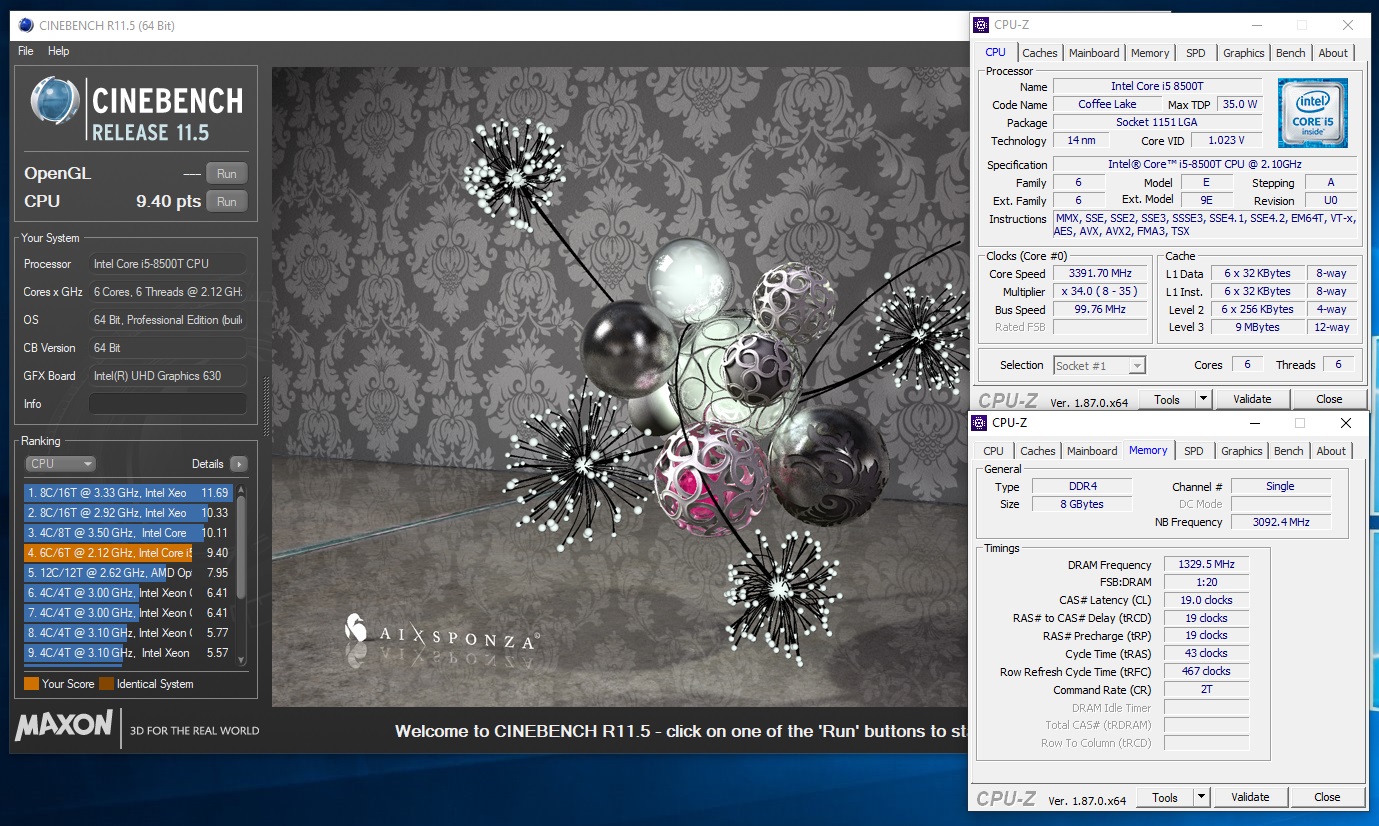Open Tools dropdown arrow in upper CPU-Z
The image size is (1379, 826).
[x=1203, y=399]
